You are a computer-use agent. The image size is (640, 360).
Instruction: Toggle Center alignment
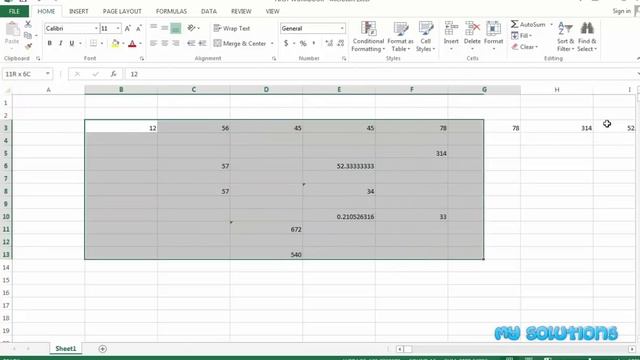pyautogui.click(x=164, y=43)
